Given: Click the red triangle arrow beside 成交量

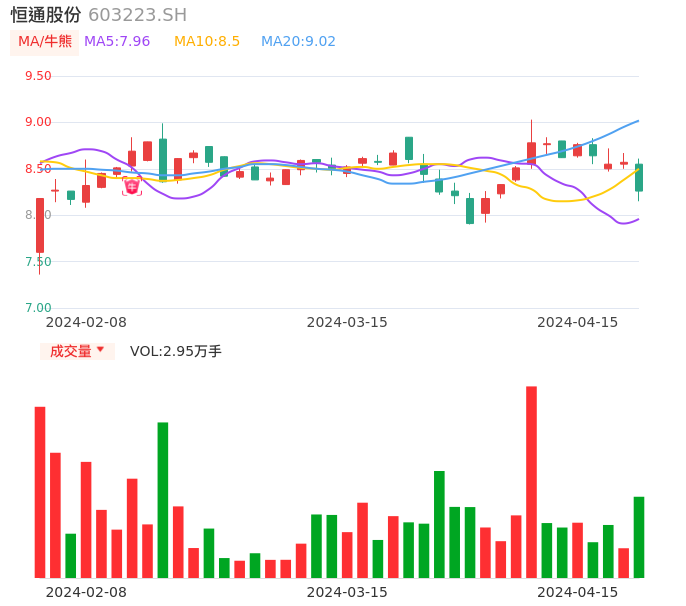Looking at the screenshot, I should [100, 350].
